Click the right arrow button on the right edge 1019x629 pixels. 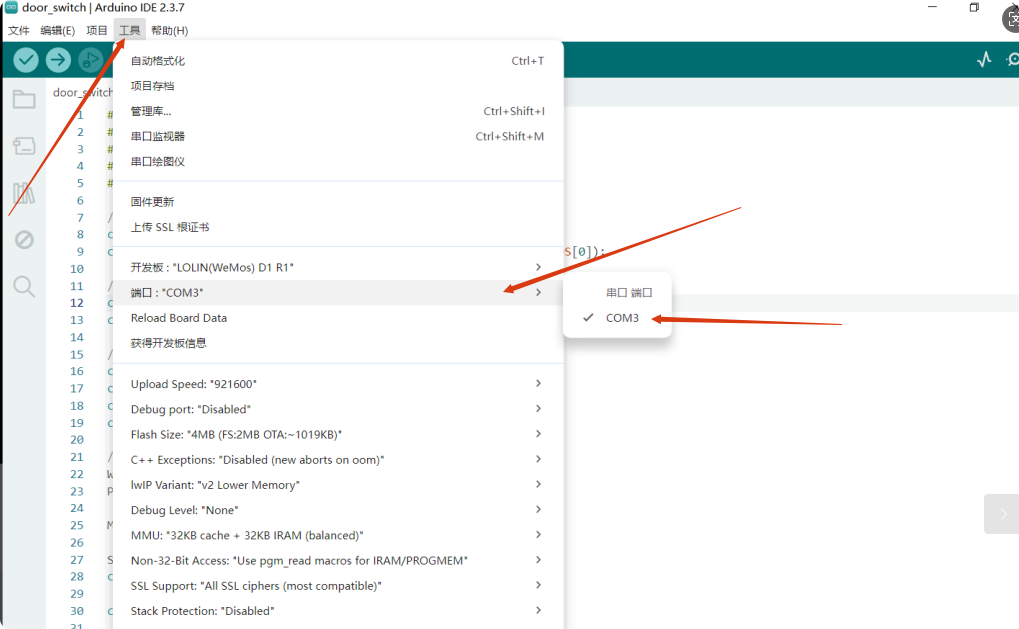click(x=1002, y=514)
